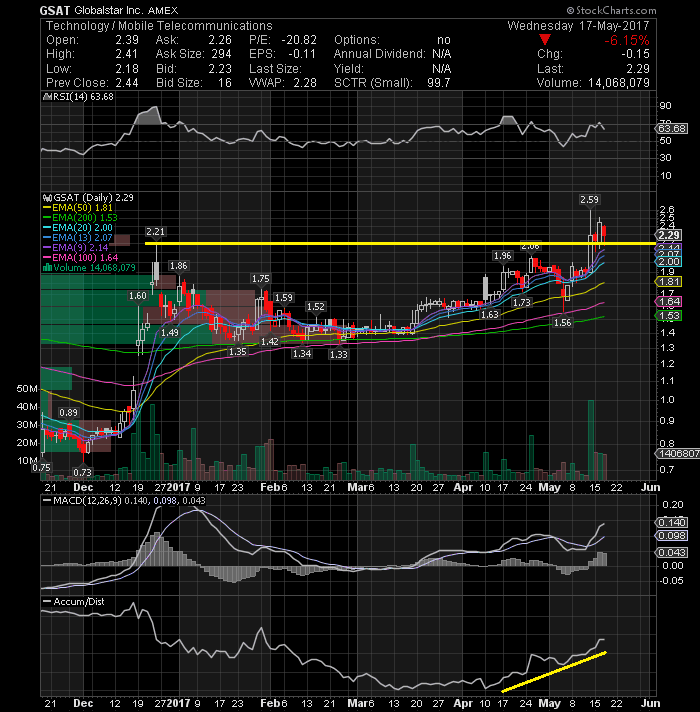Select the 1.96 April price label

point(503,256)
